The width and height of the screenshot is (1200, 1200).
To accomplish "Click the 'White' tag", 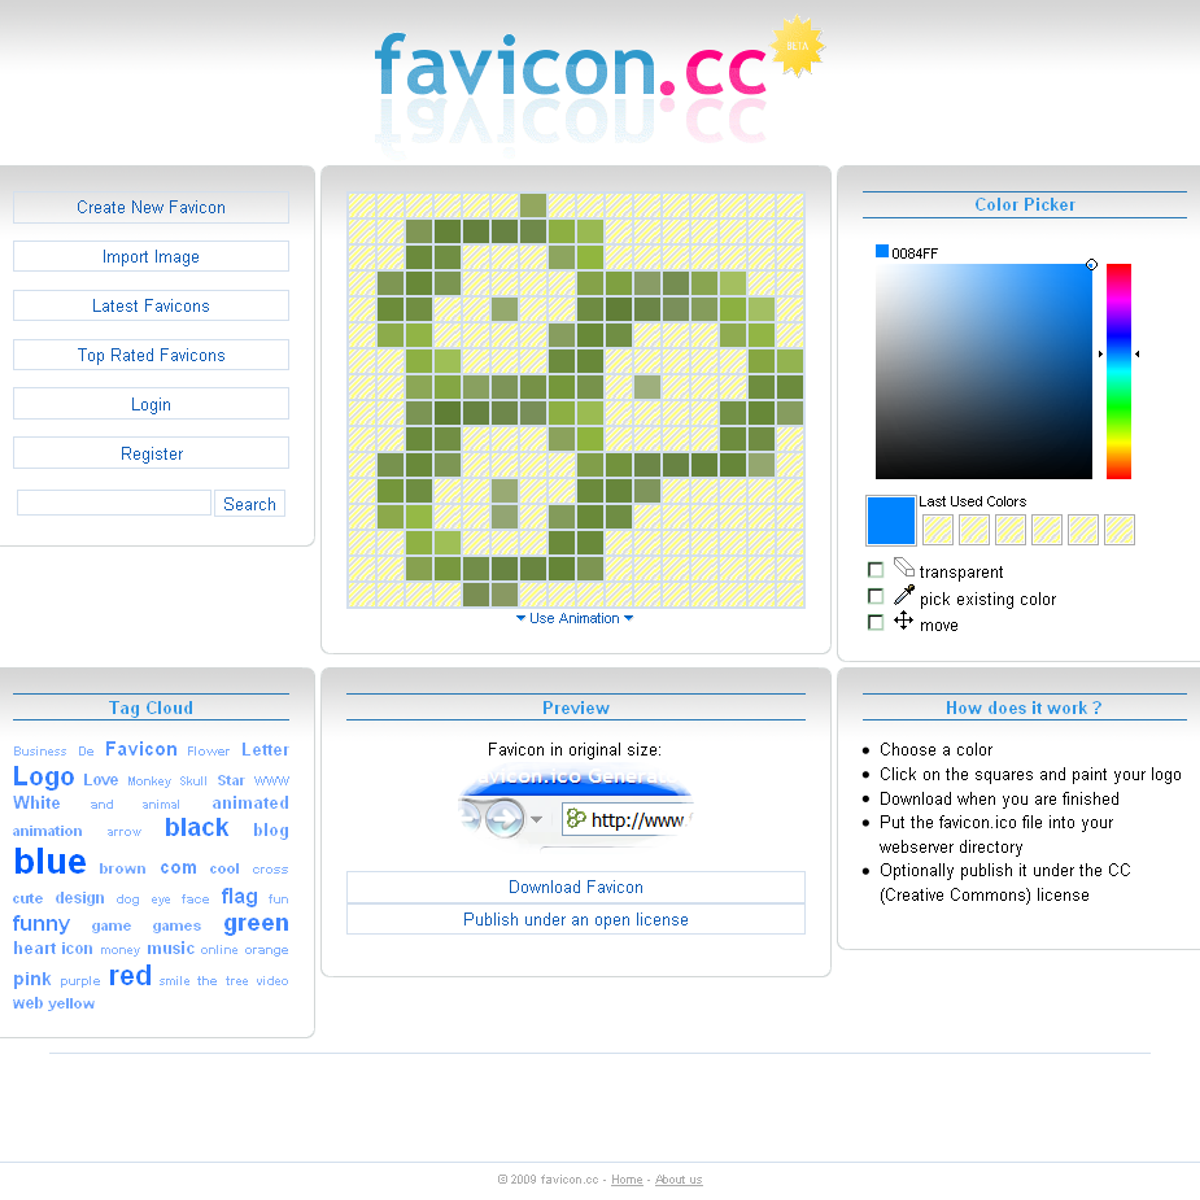I will click(37, 803).
